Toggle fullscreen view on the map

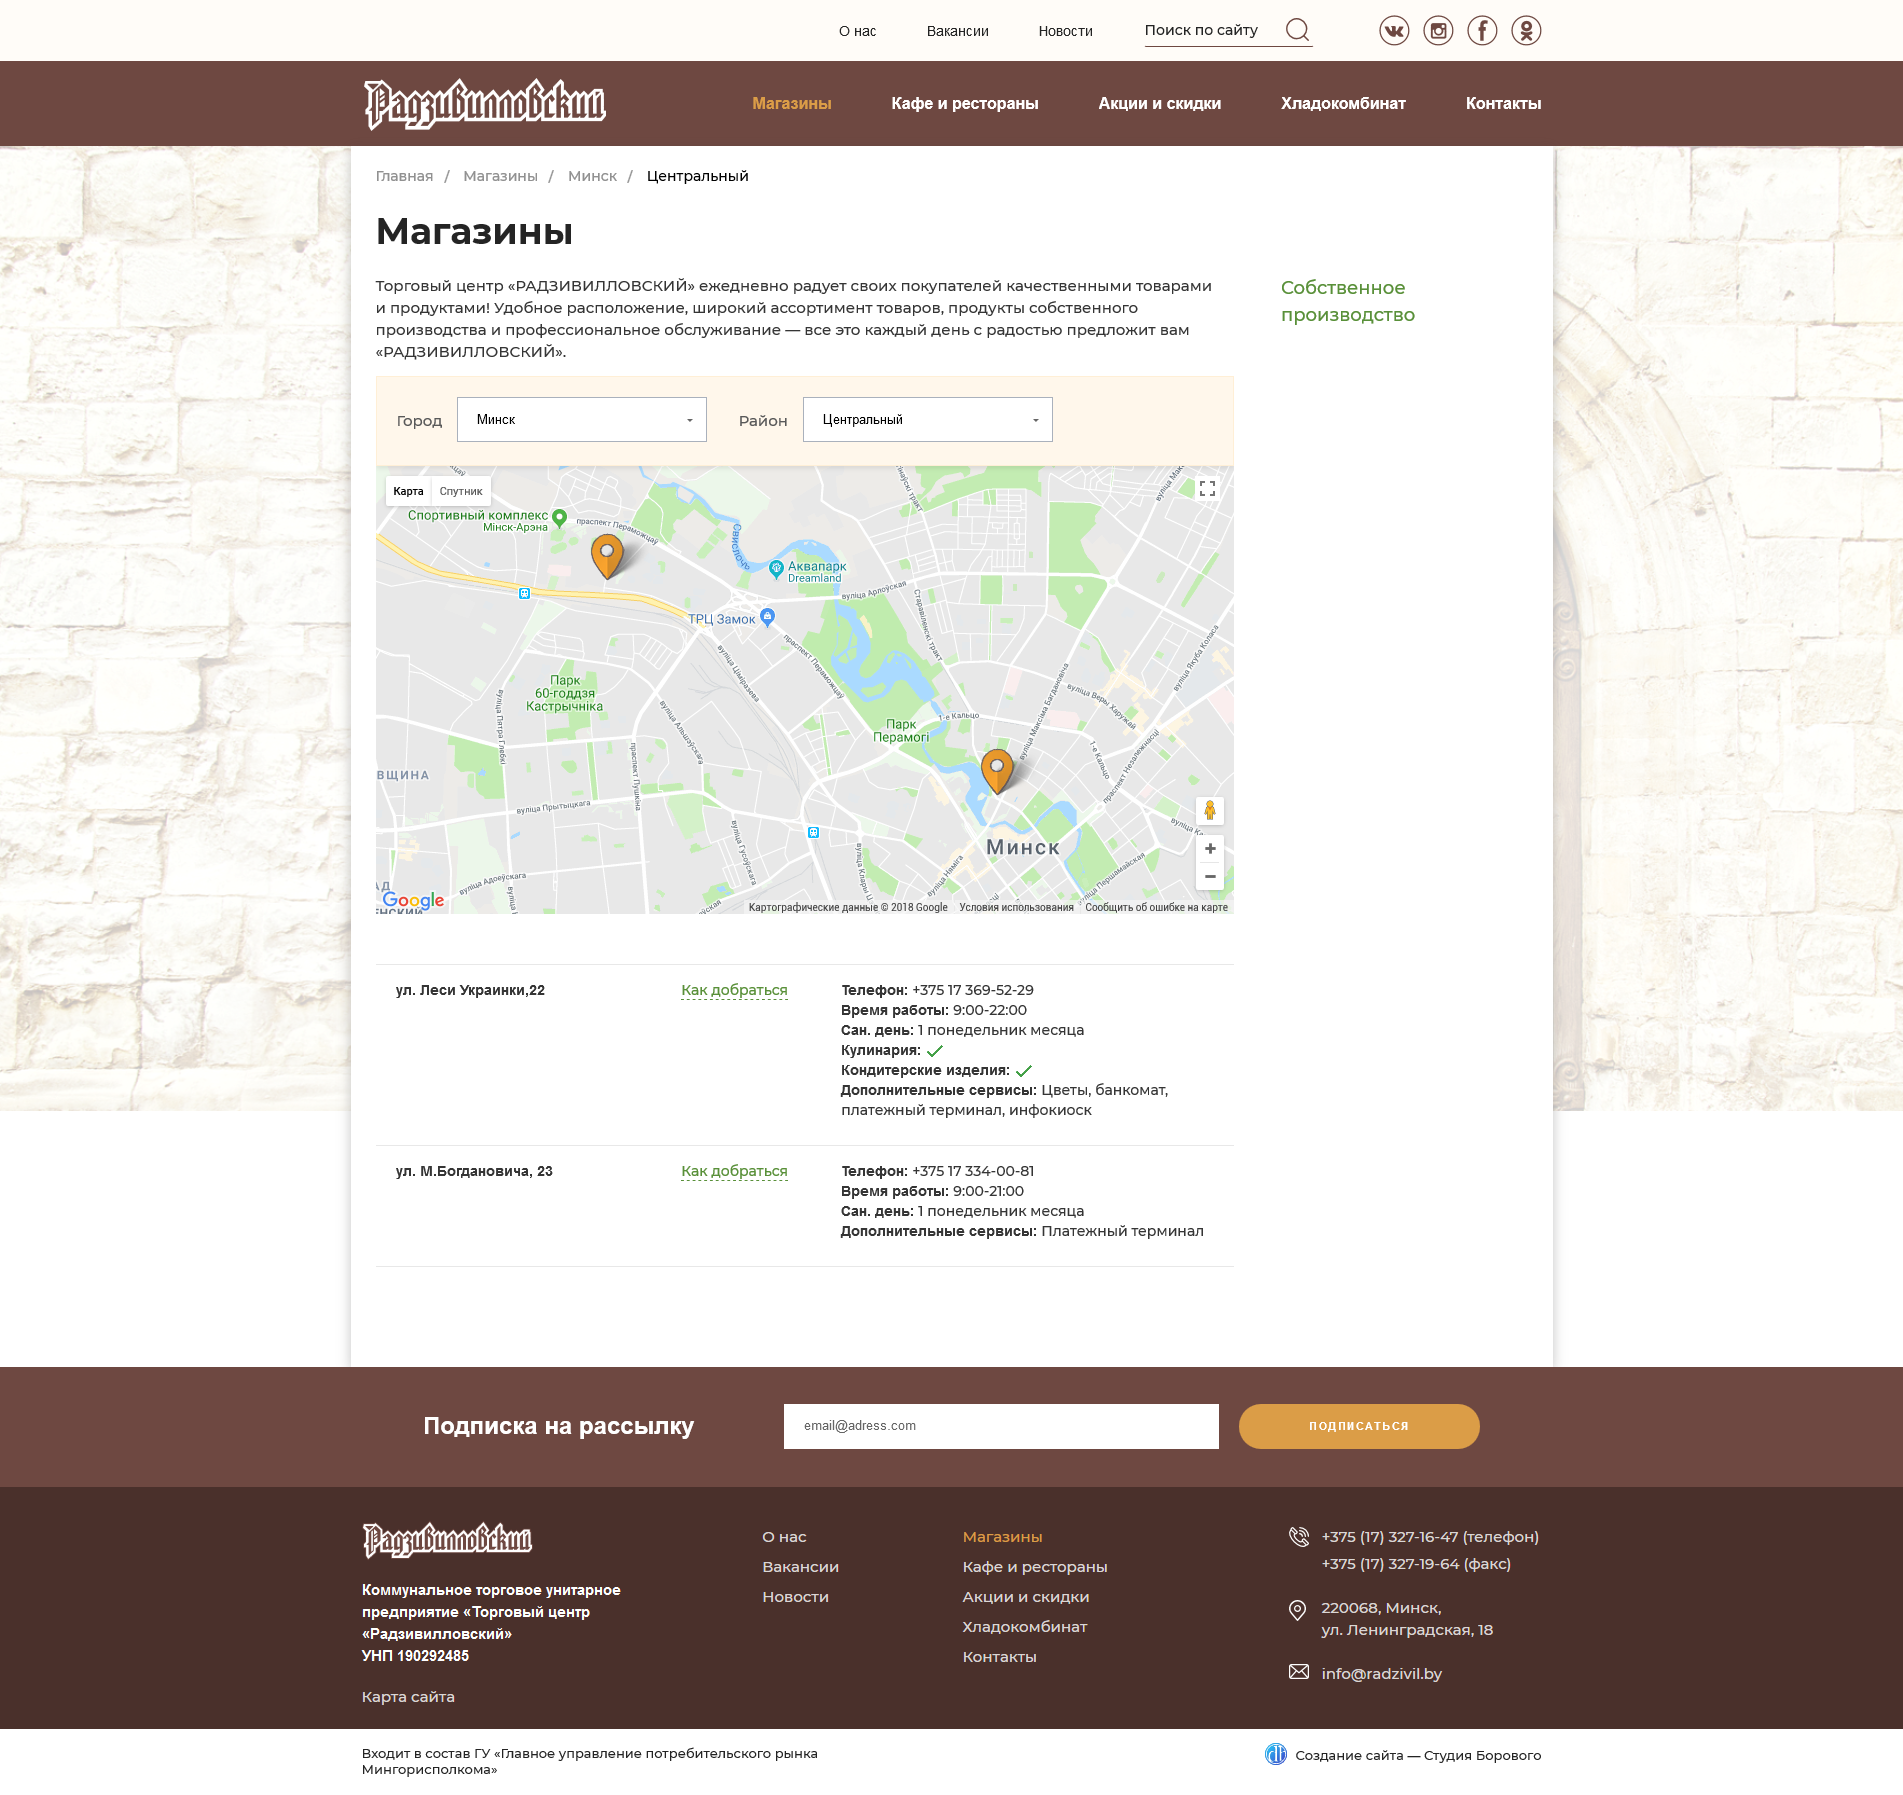1207,489
